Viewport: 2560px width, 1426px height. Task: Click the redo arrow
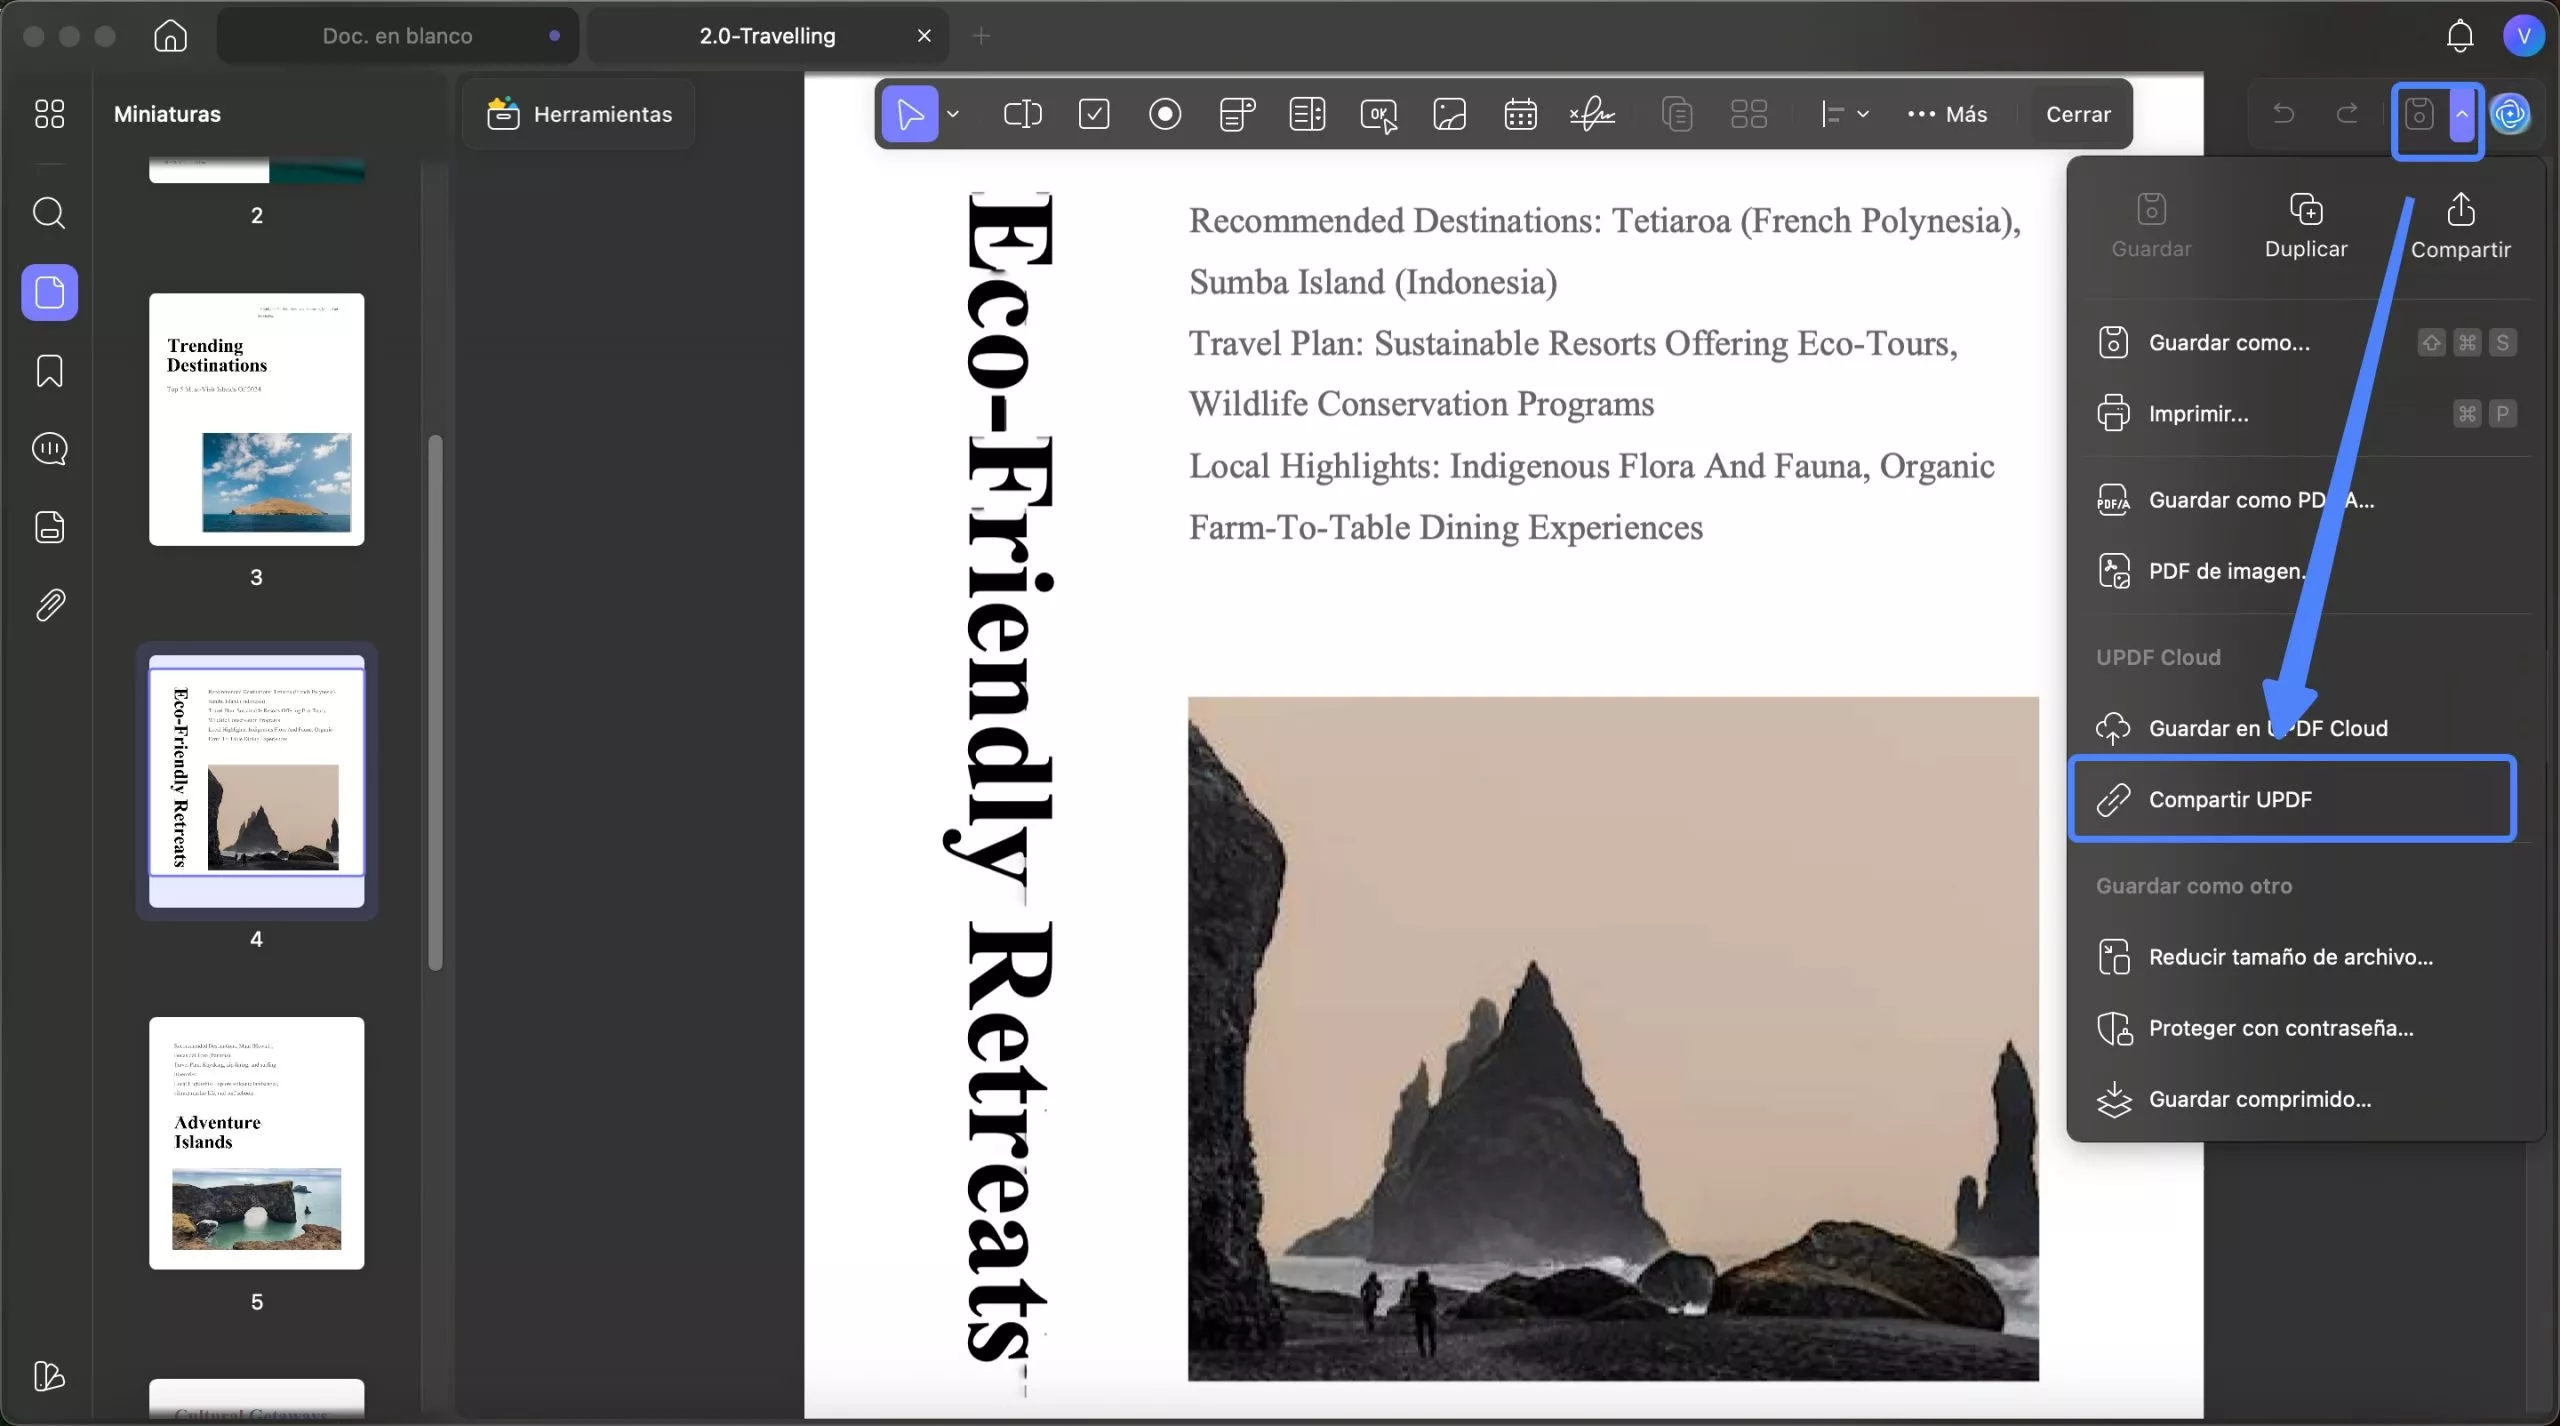click(2347, 113)
